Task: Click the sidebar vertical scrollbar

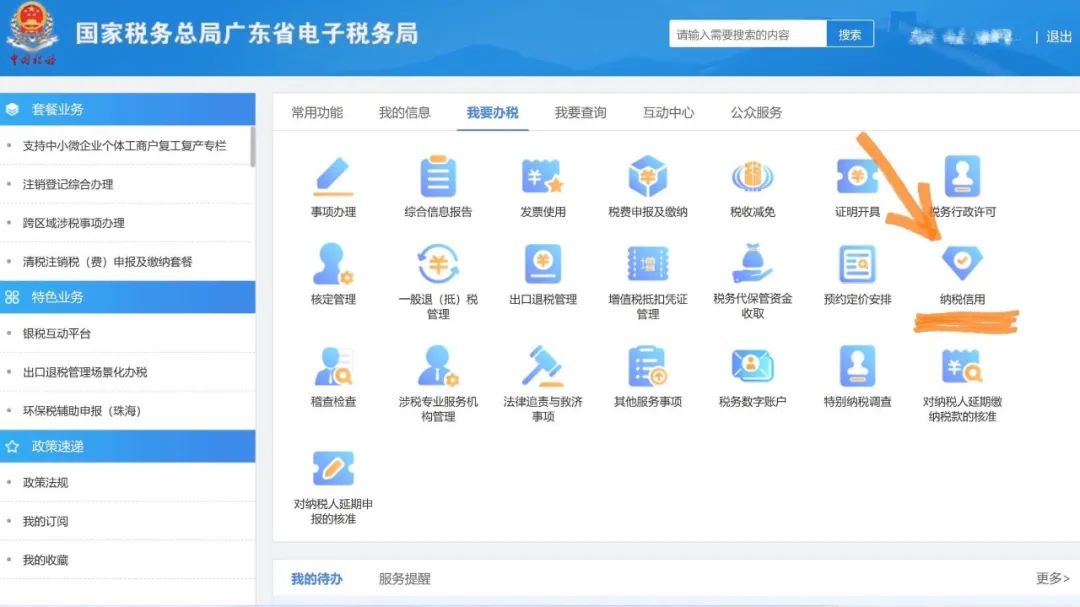Action: click(x=253, y=146)
